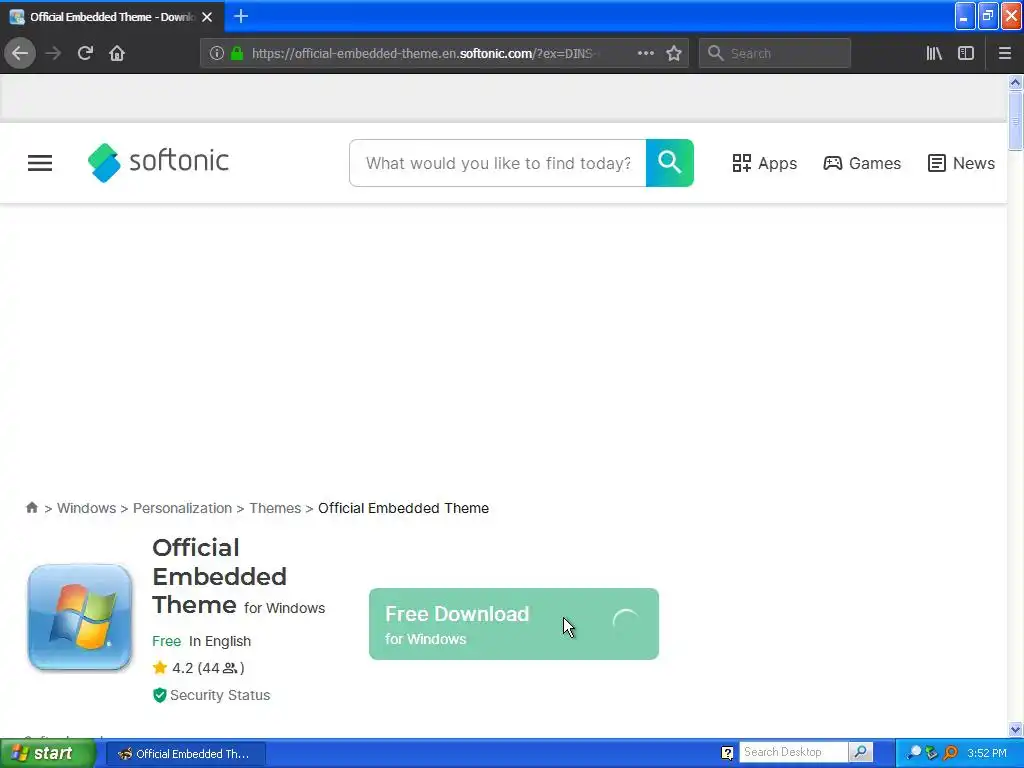
Task: Go to breadcrumb home icon
Action: 31,507
